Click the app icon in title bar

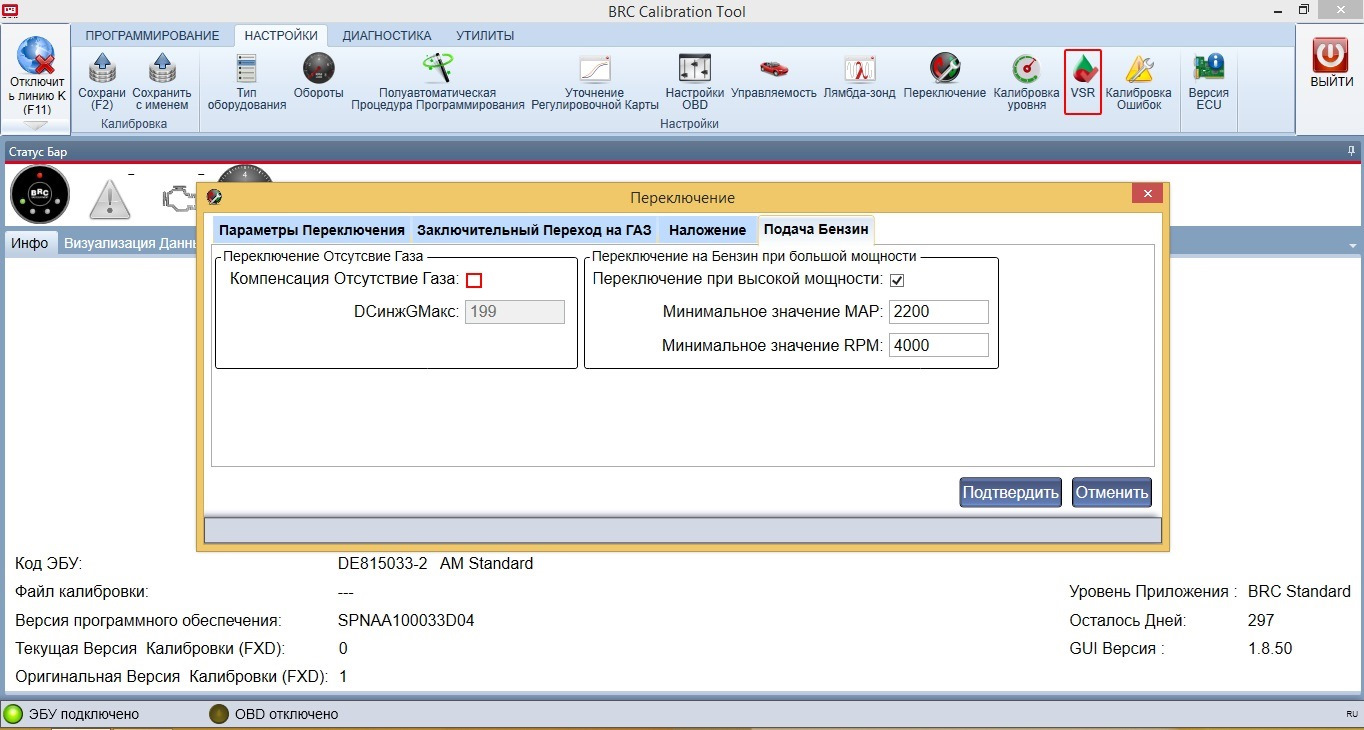[11, 11]
